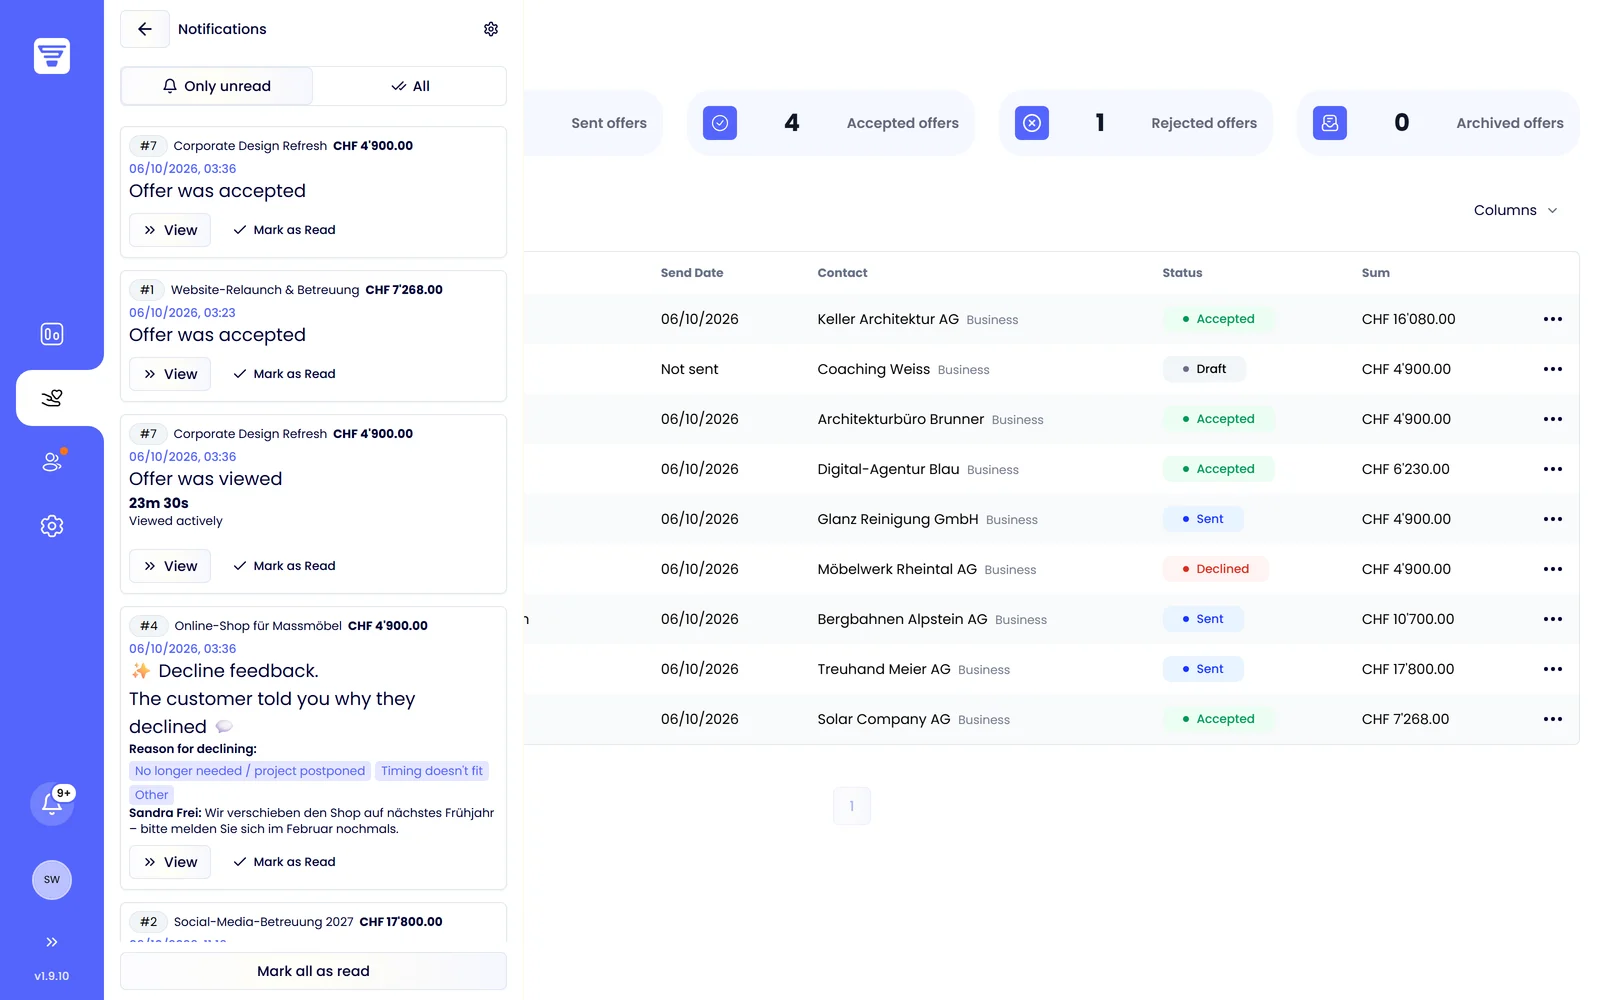Mark Website-Relaunch accepted notification as read
1600x1000 pixels.
point(284,374)
